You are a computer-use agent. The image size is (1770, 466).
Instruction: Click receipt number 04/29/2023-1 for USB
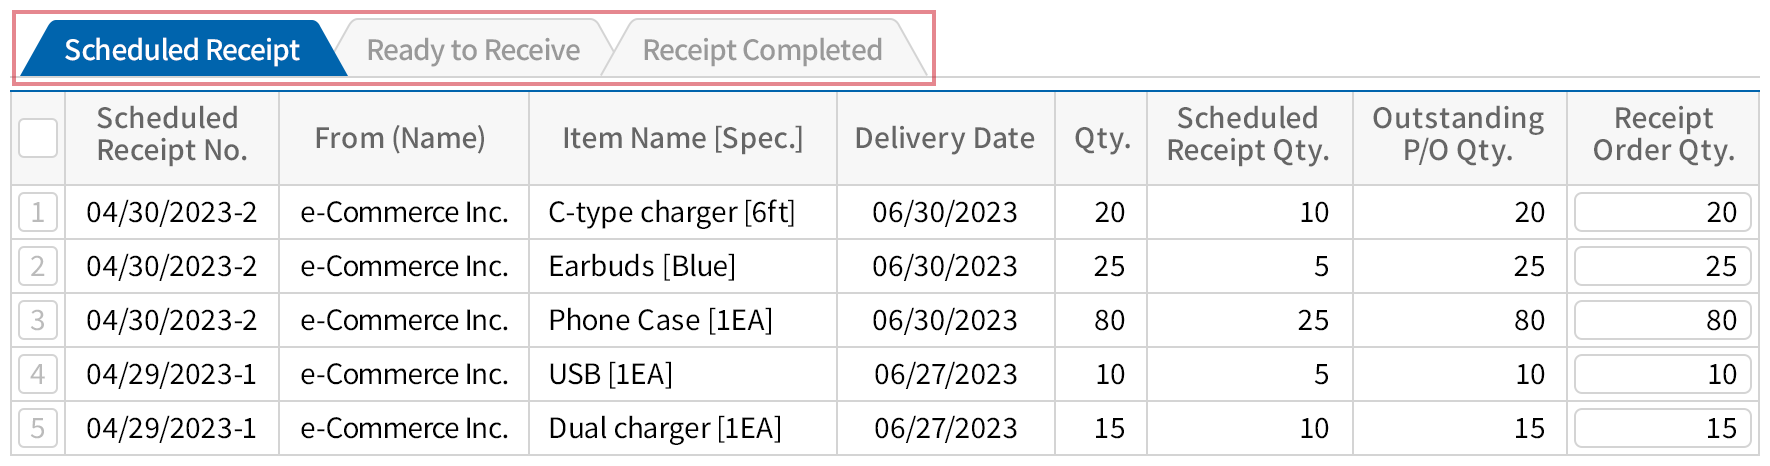171,374
